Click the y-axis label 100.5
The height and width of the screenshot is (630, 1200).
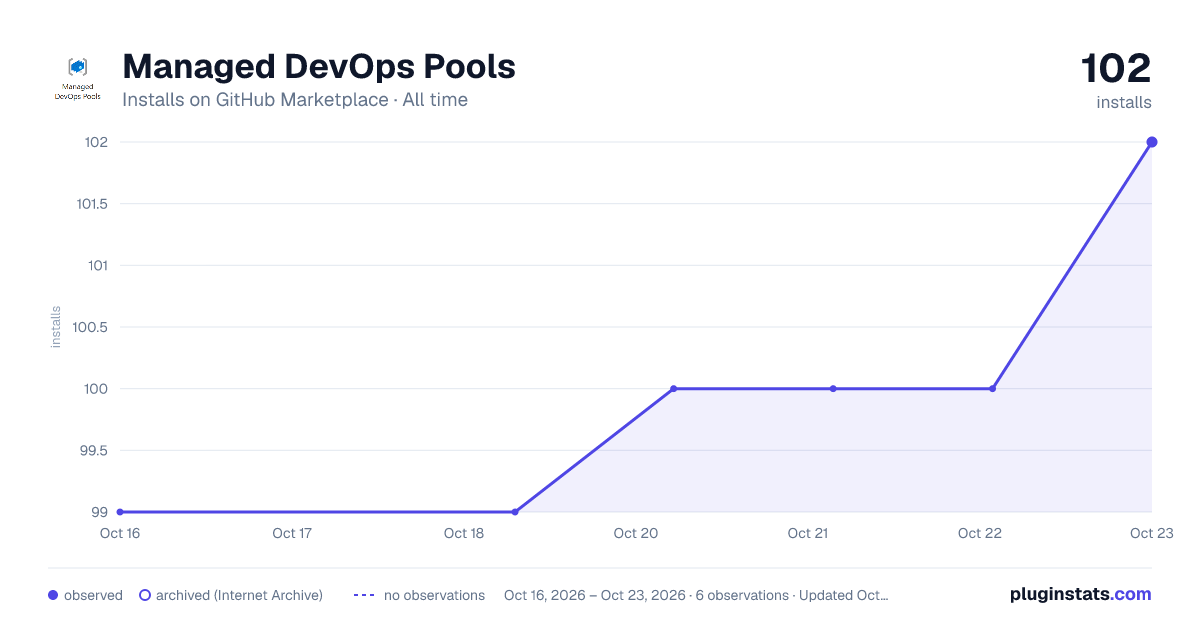pos(92,327)
